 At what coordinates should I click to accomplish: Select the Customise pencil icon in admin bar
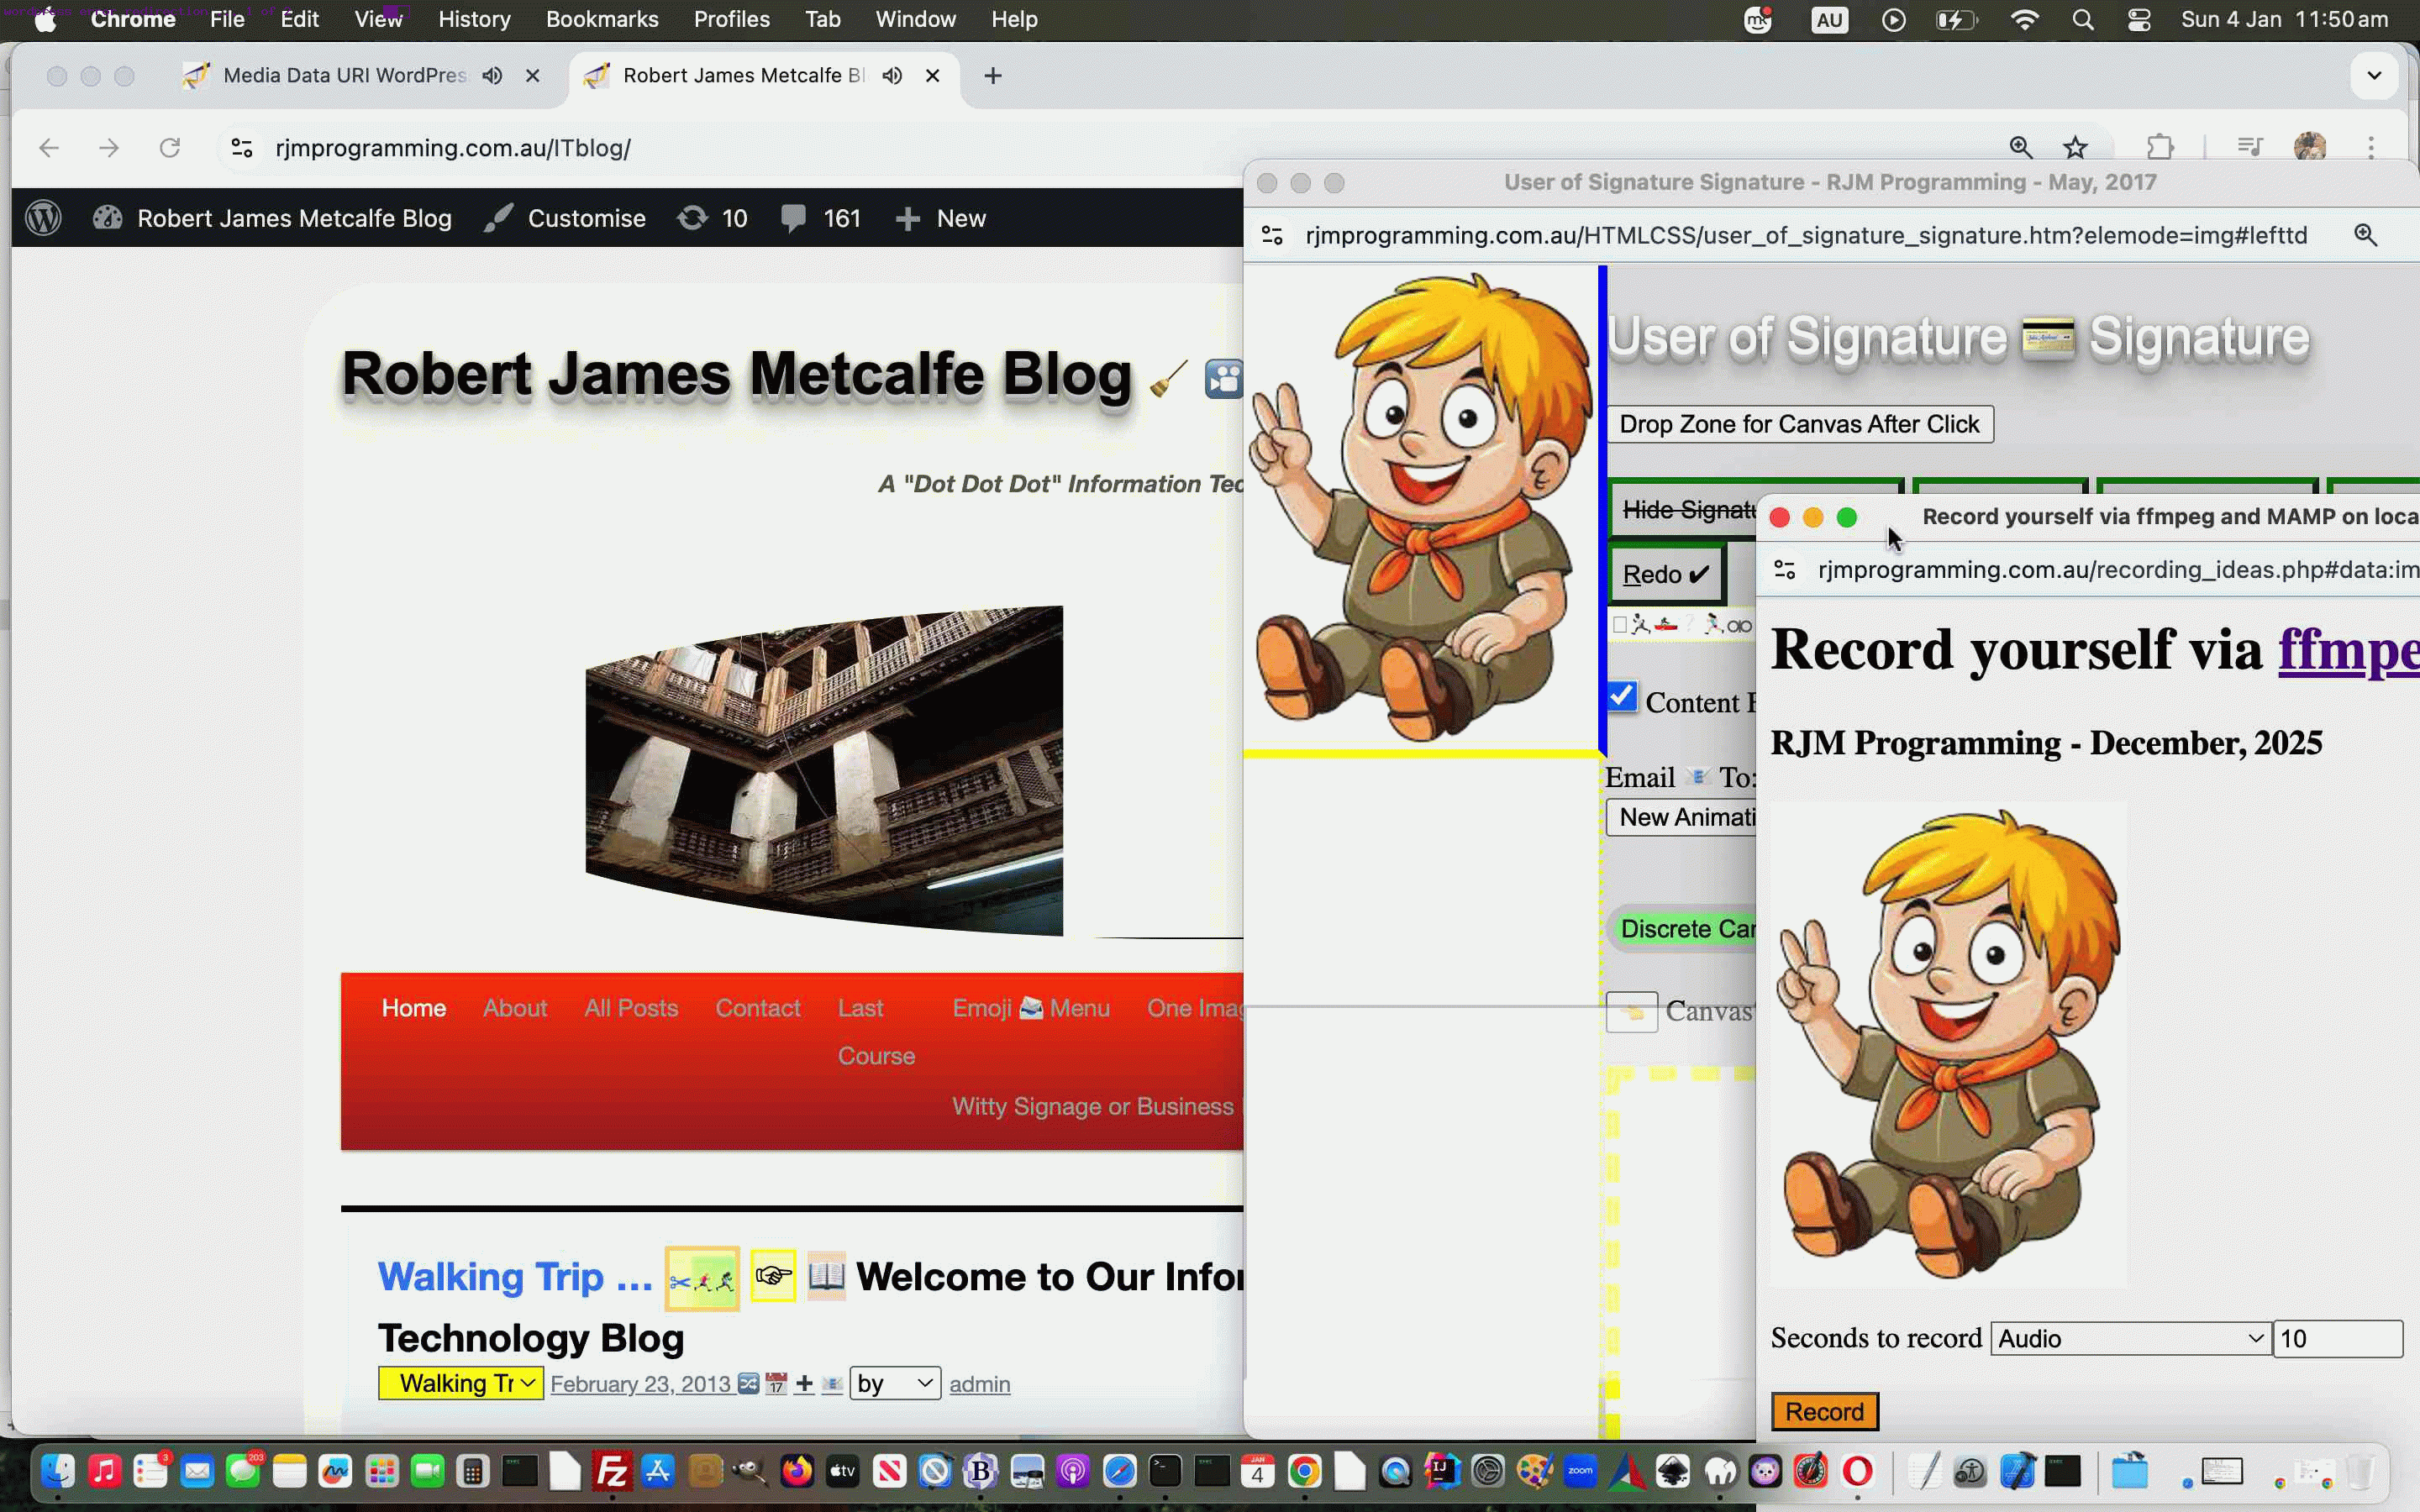(x=499, y=218)
